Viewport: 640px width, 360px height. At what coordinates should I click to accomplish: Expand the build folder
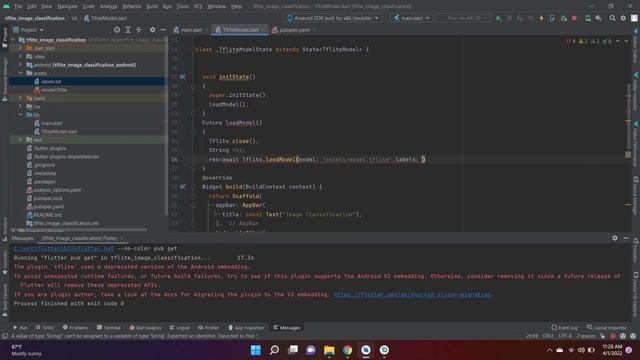pyautogui.click(x=21, y=98)
